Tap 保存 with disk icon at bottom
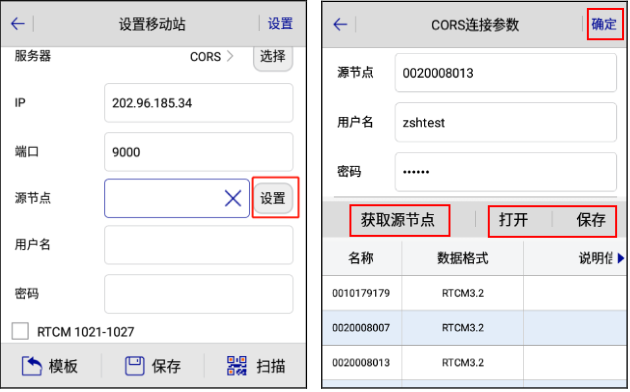The height and width of the screenshot is (392, 630). [x=153, y=366]
